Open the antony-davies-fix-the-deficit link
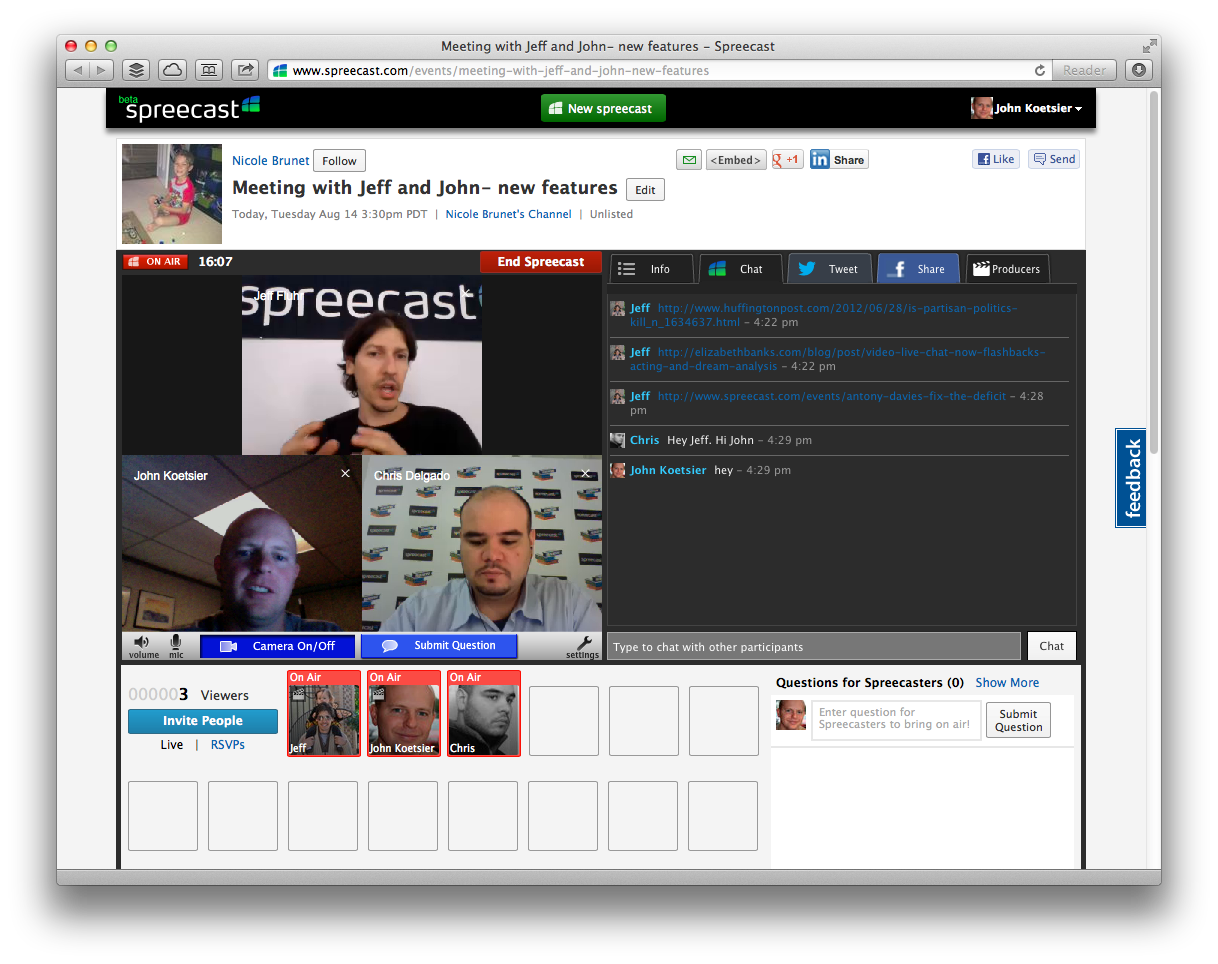The height and width of the screenshot is (964, 1218). click(x=832, y=396)
